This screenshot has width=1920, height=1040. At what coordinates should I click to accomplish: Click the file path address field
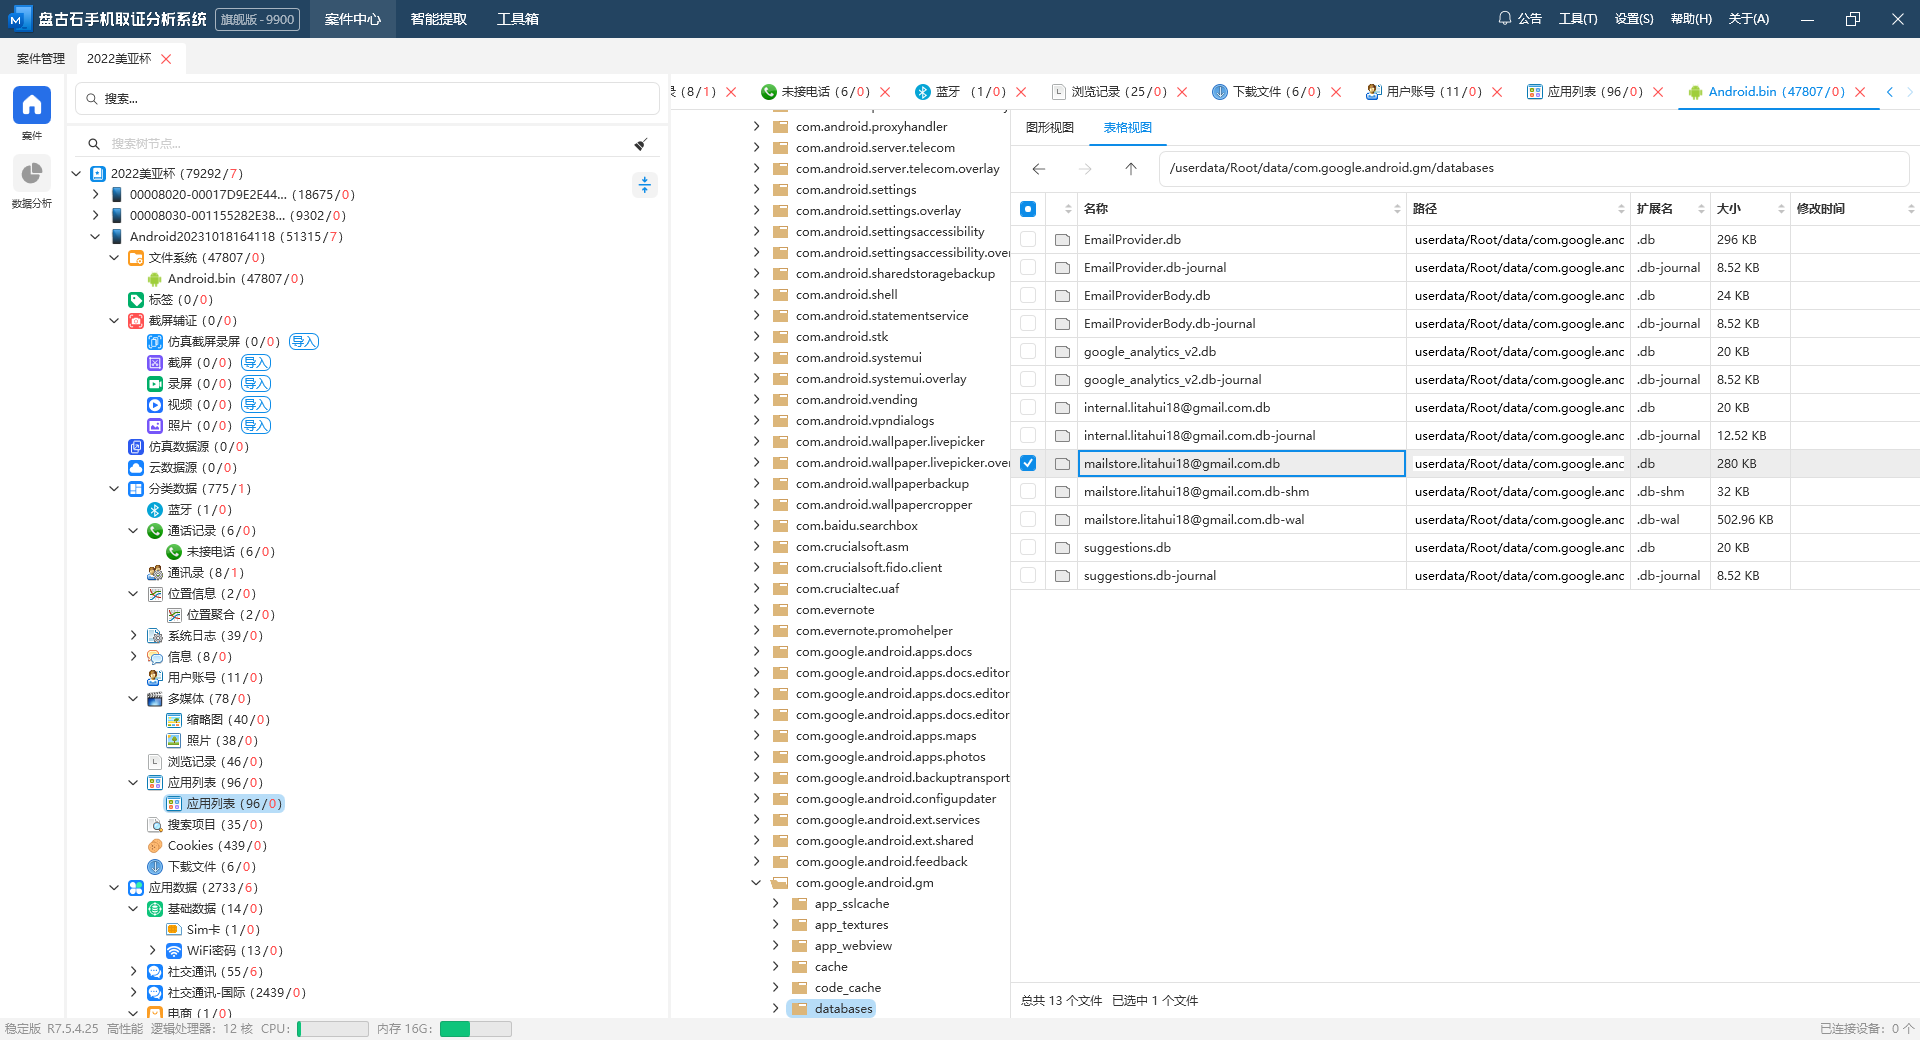point(1532,169)
